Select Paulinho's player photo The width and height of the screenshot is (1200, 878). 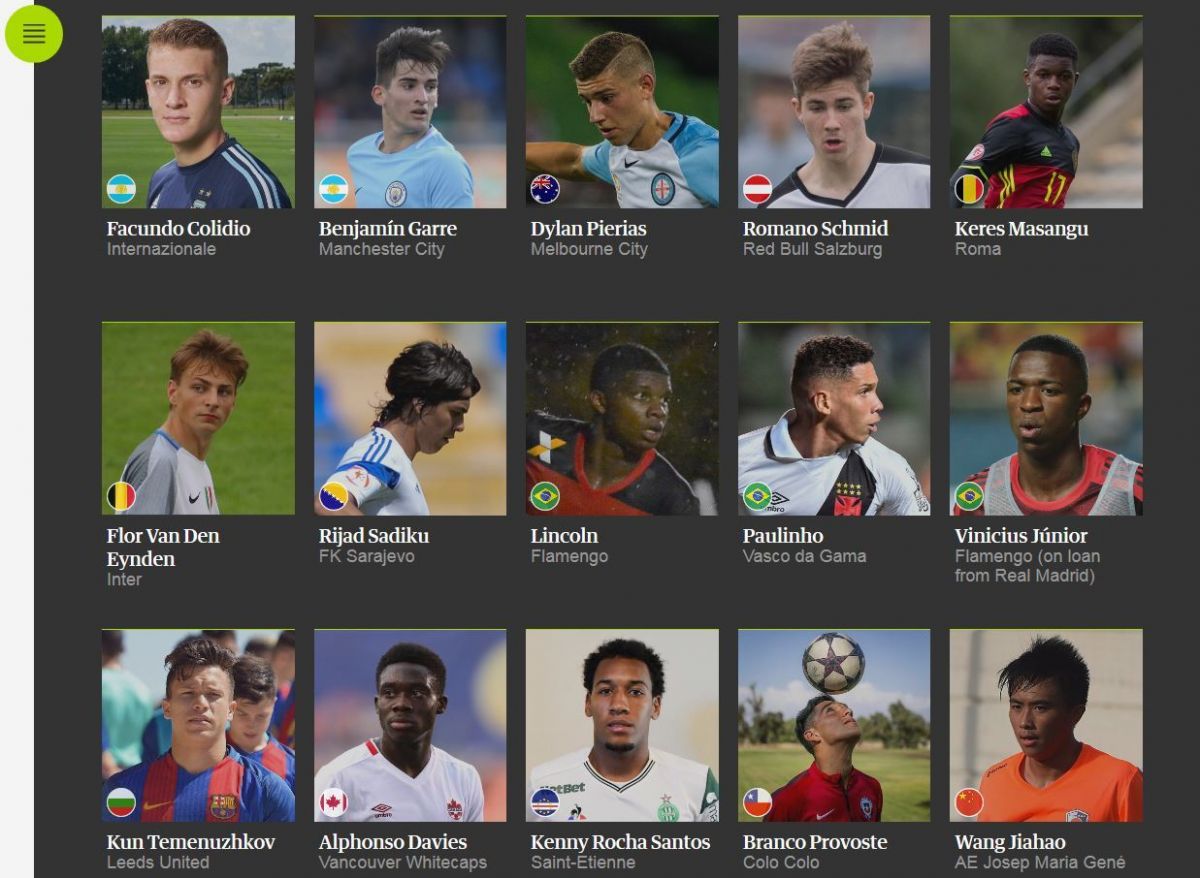[x=834, y=419]
